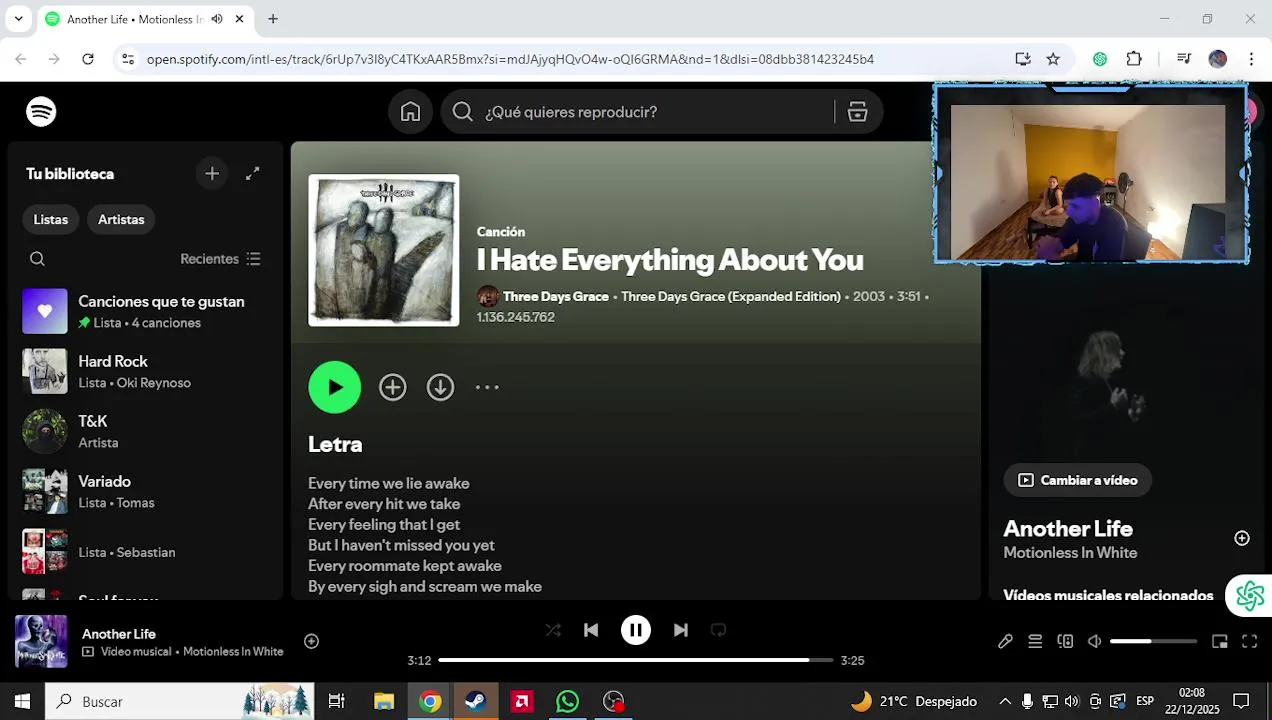This screenshot has height=720, width=1272.
Task: Open the extensions puzzle menu
Action: [1134, 59]
